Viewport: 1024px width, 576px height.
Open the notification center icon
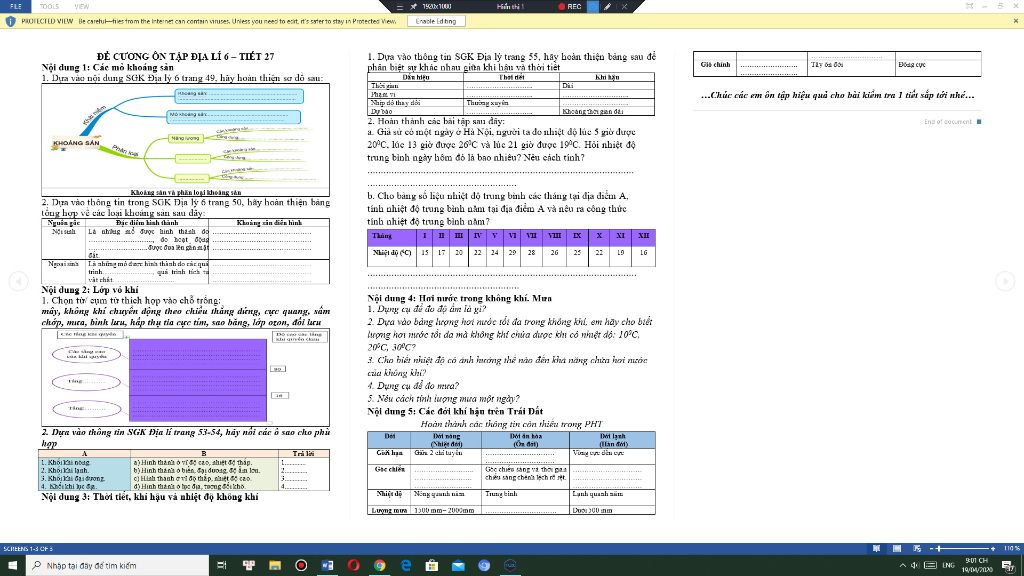point(1009,566)
